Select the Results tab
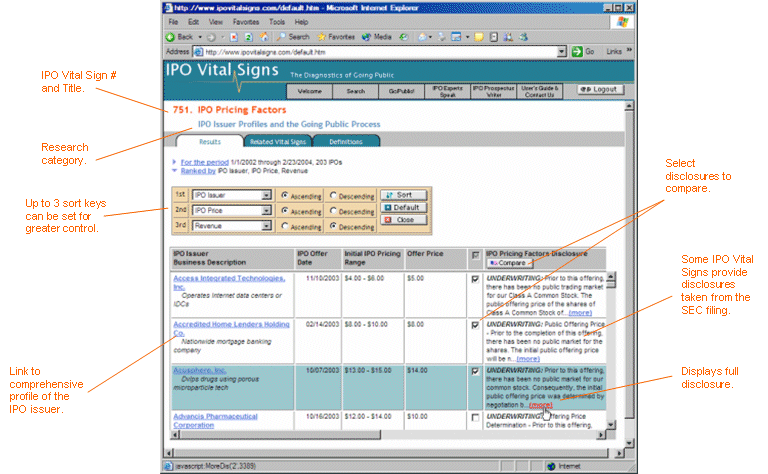This screenshot has height=474, width=768. coord(210,142)
